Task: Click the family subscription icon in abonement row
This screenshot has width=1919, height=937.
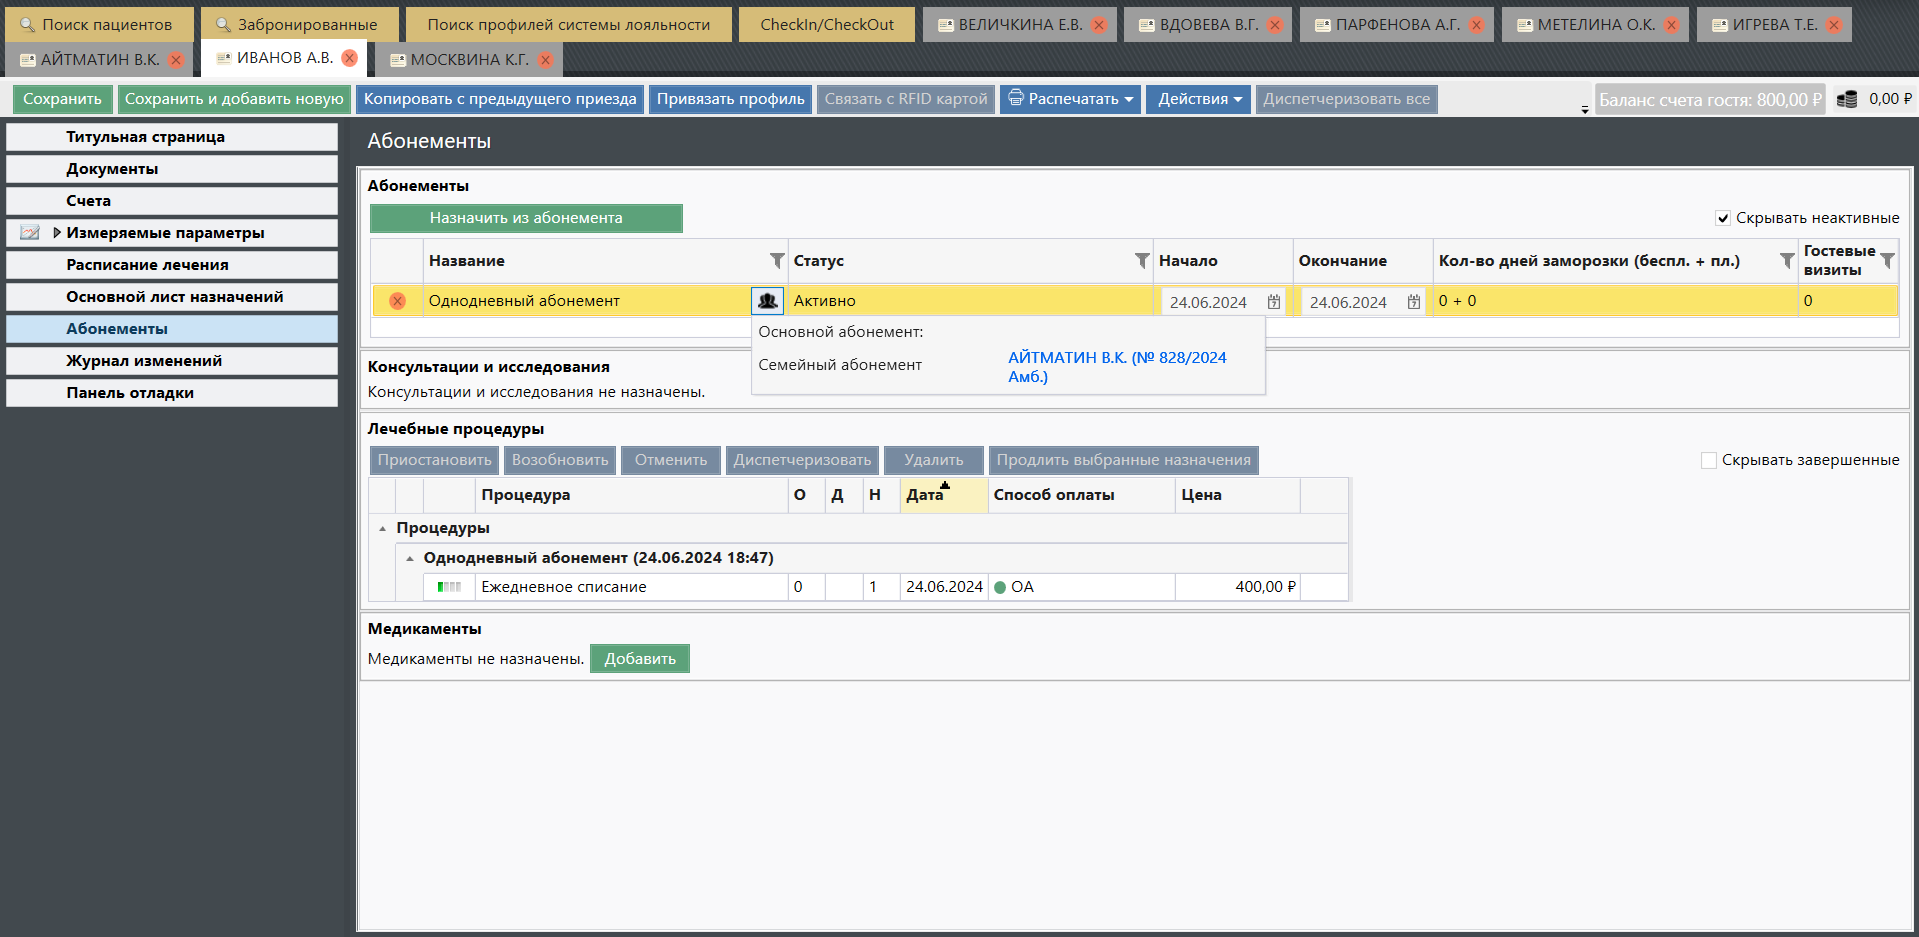Action: (767, 301)
